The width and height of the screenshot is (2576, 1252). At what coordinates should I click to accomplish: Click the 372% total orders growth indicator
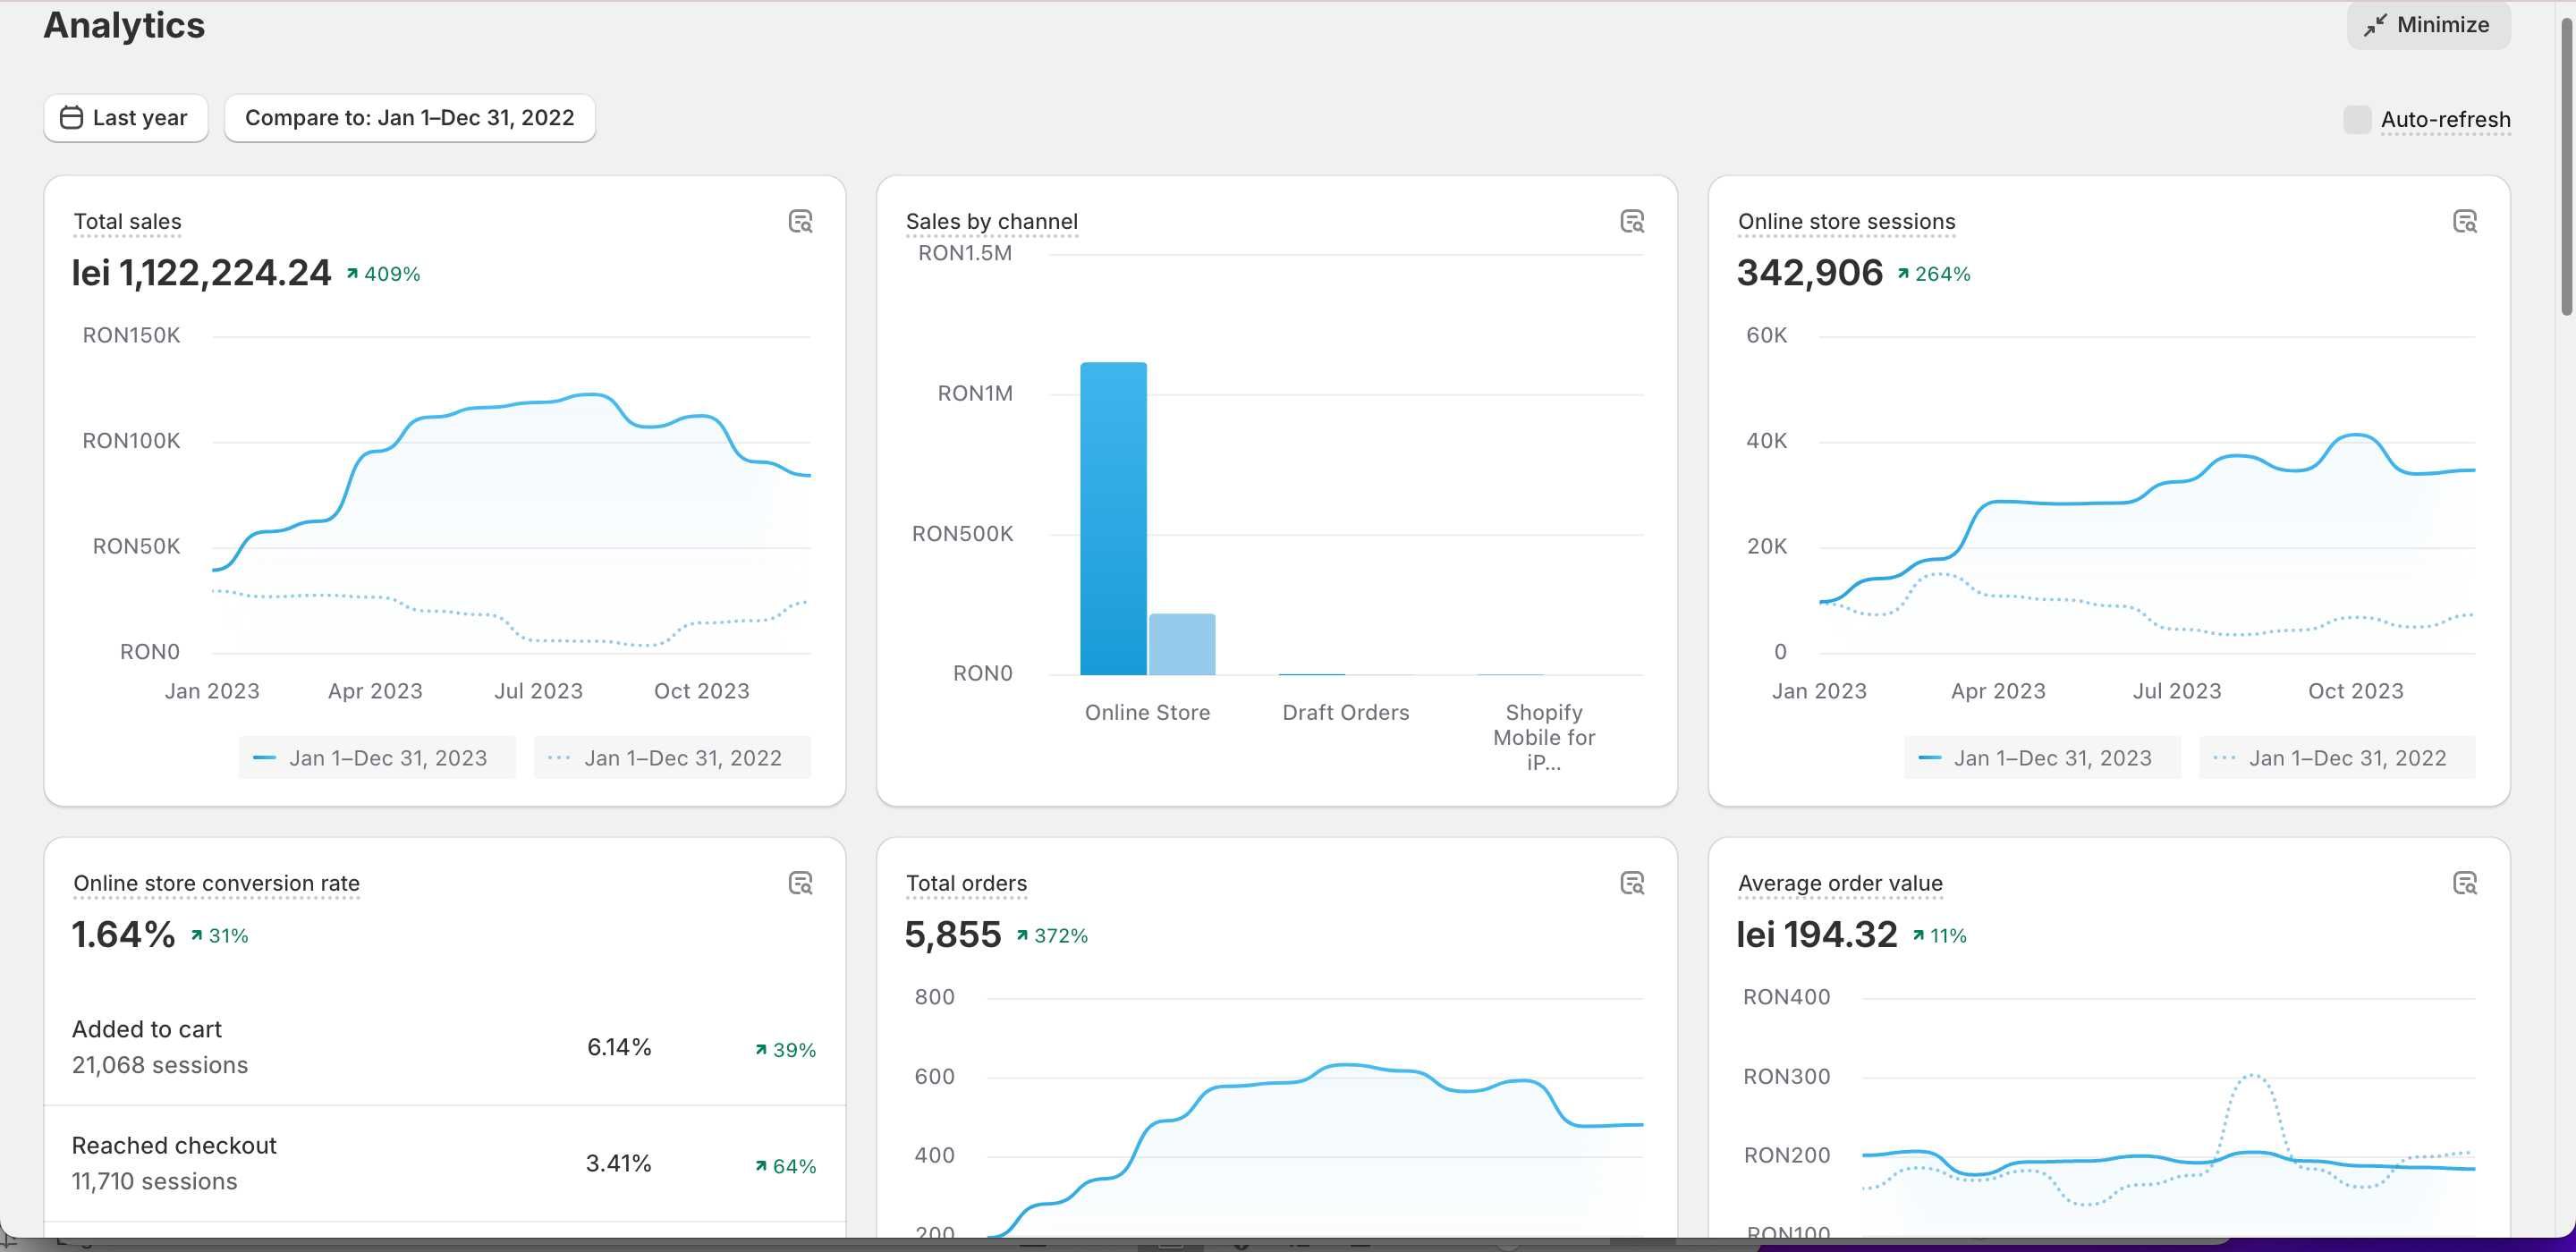point(1052,936)
